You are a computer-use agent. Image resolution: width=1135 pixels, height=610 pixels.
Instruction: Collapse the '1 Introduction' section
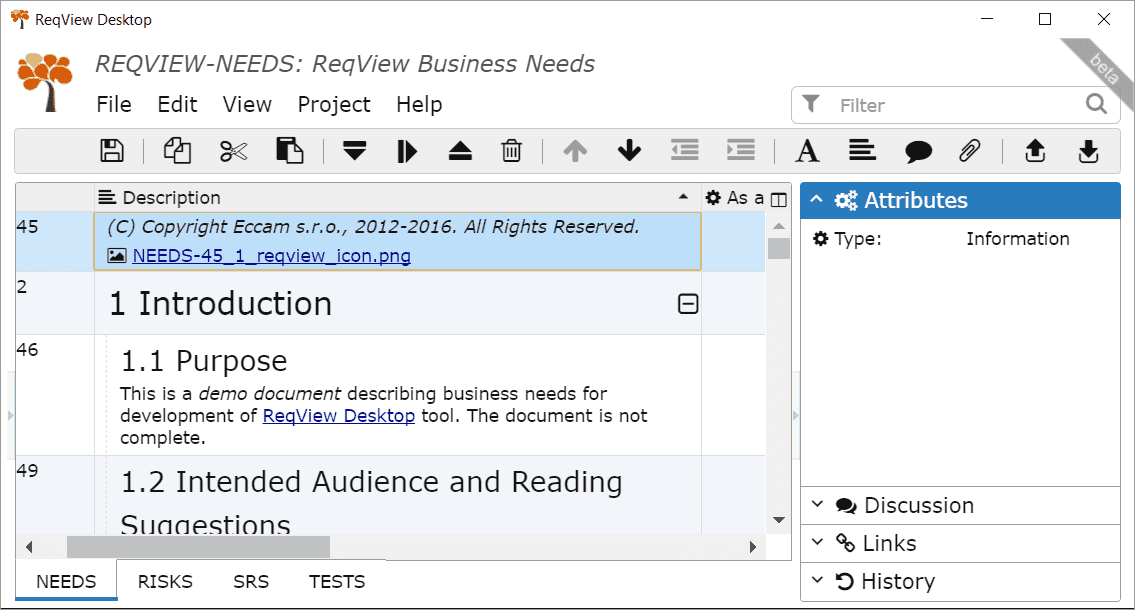coord(688,304)
